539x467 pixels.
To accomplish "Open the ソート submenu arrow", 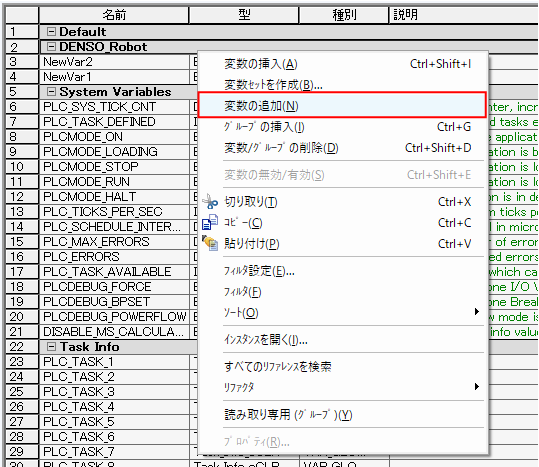I will [476, 312].
